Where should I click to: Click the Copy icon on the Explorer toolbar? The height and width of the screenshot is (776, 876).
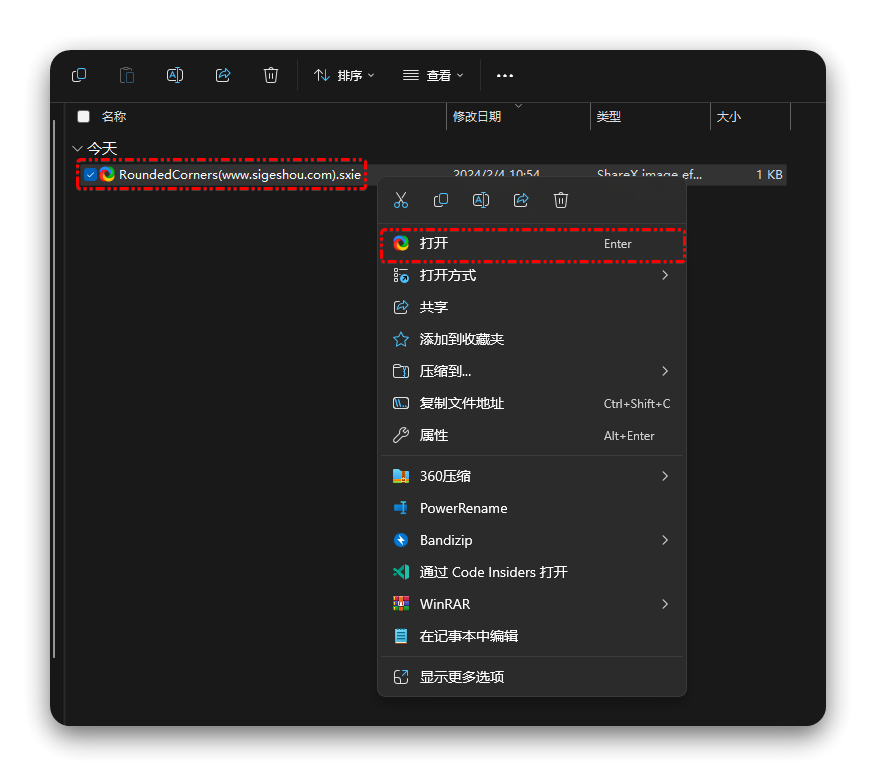point(79,75)
